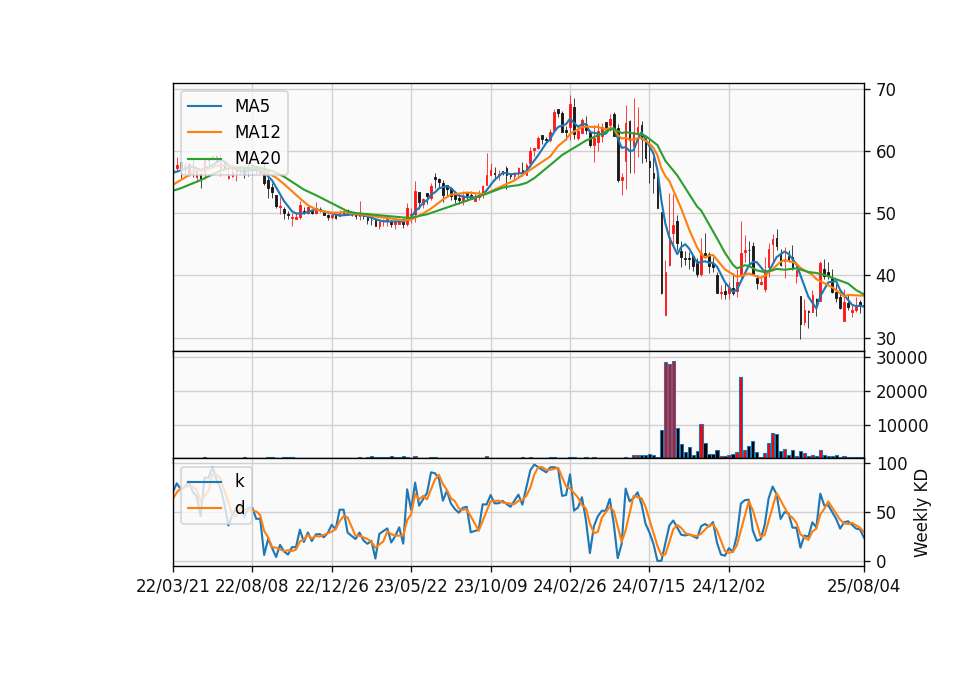Viewport: 960px width, 690px height.
Task: Click the blue MA5 legend line sample
Action: tap(204, 106)
